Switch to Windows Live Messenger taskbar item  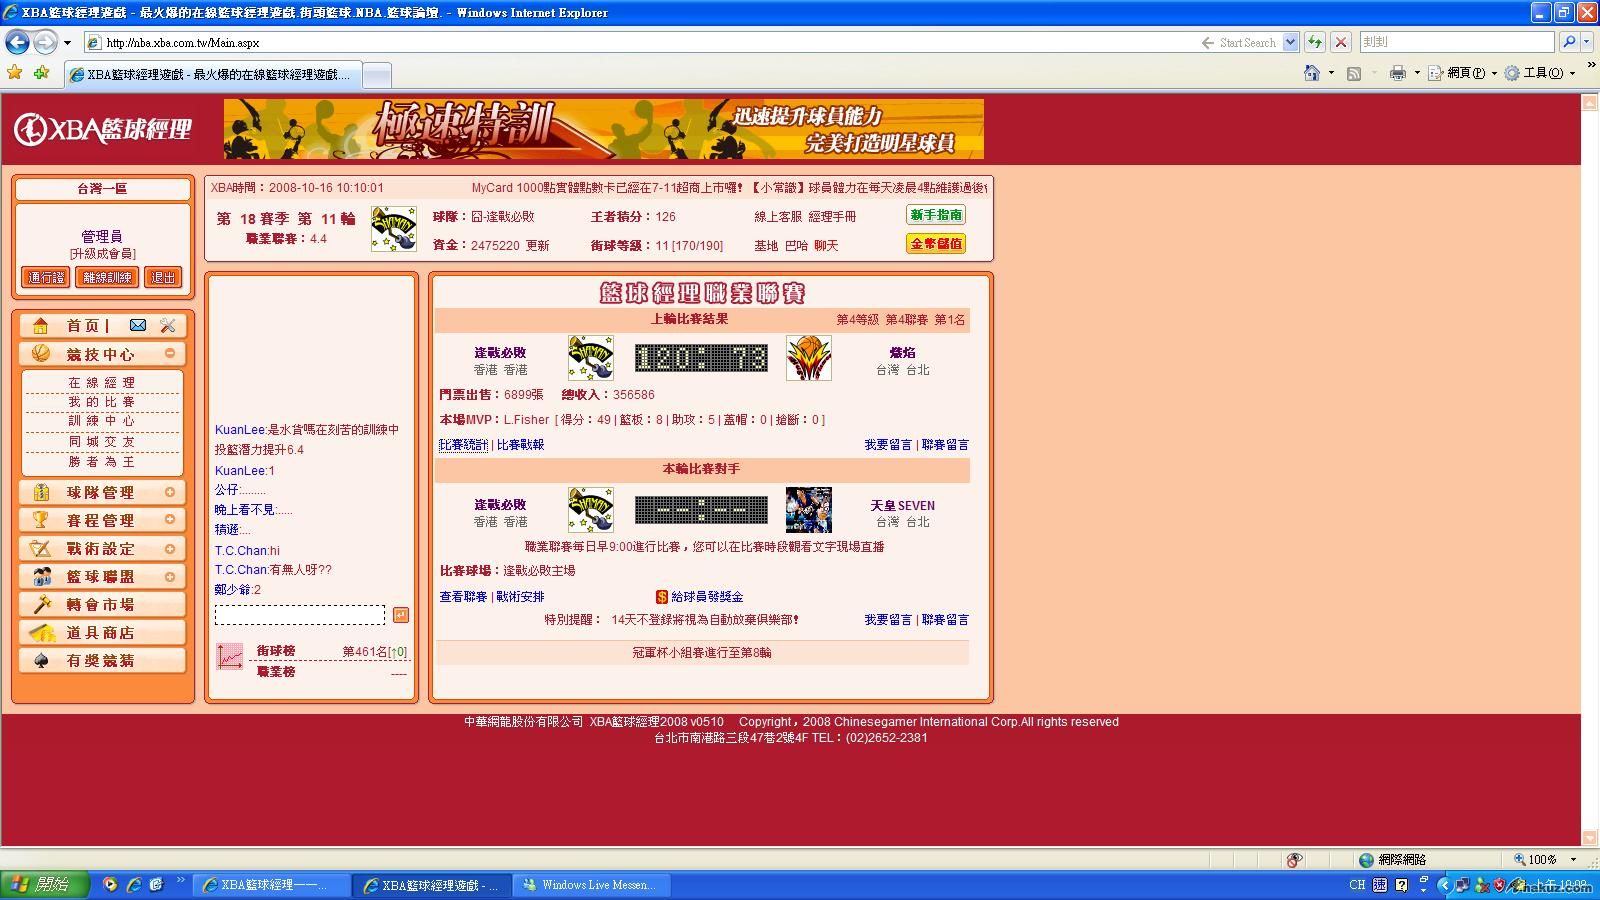point(593,885)
